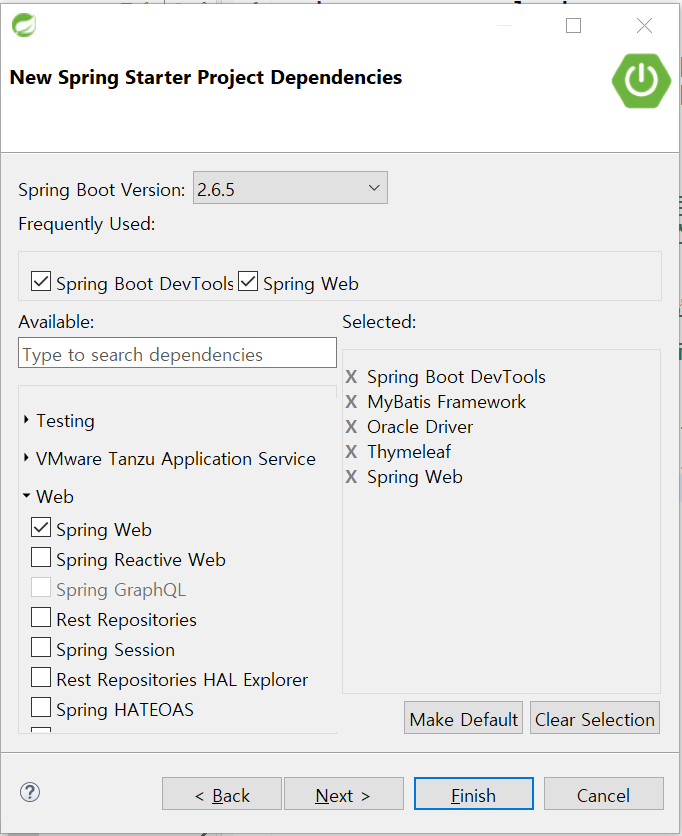Cancel the dialog
The width and height of the screenshot is (682, 836).
(604, 794)
